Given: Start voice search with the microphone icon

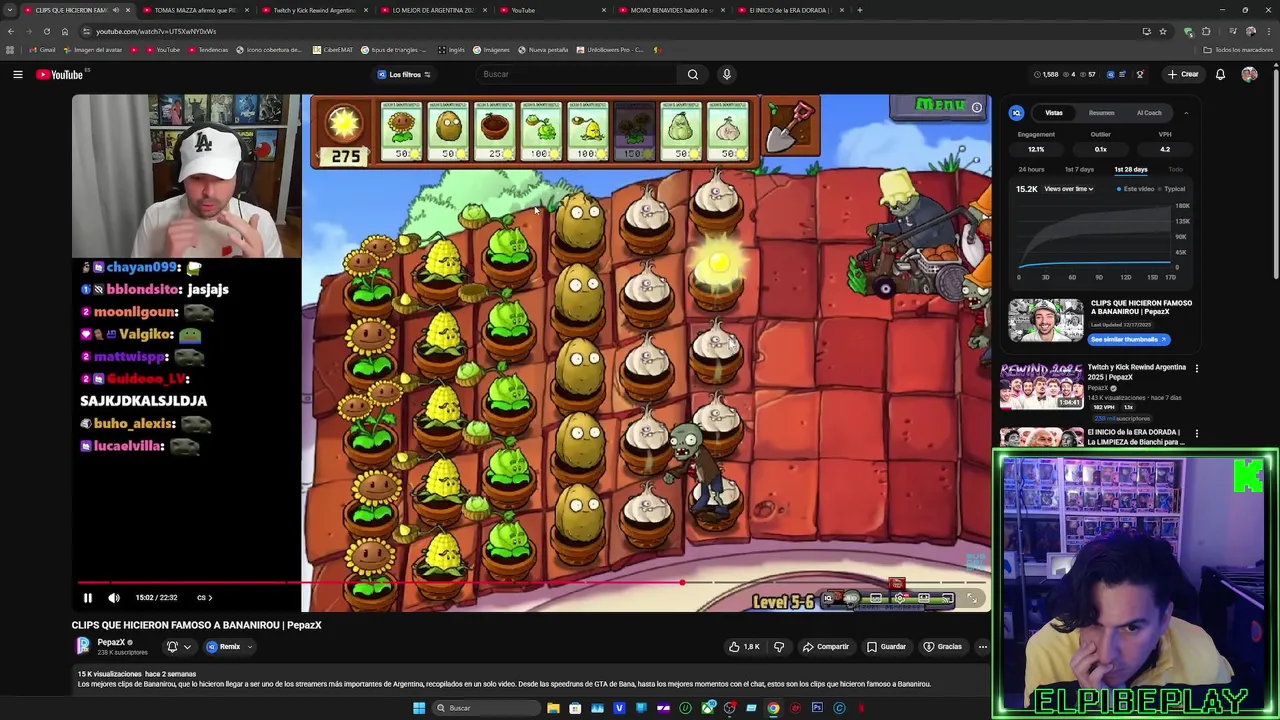Looking at the screenshot, I should tap(727, 74).
